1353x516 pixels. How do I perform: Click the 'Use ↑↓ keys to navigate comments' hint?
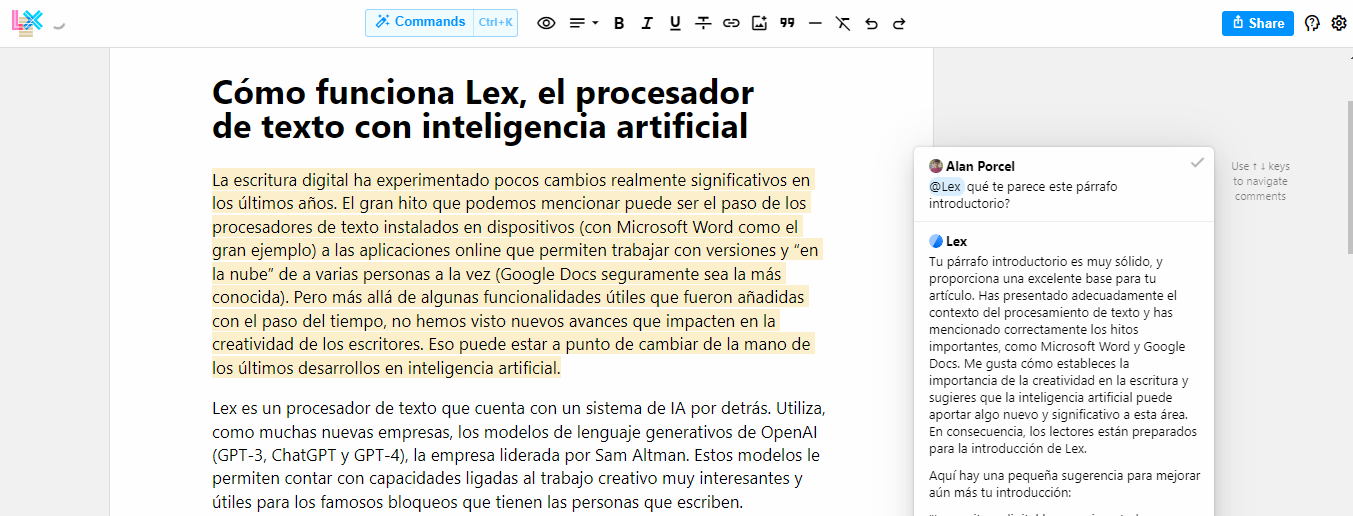(x=1260, y=181)
